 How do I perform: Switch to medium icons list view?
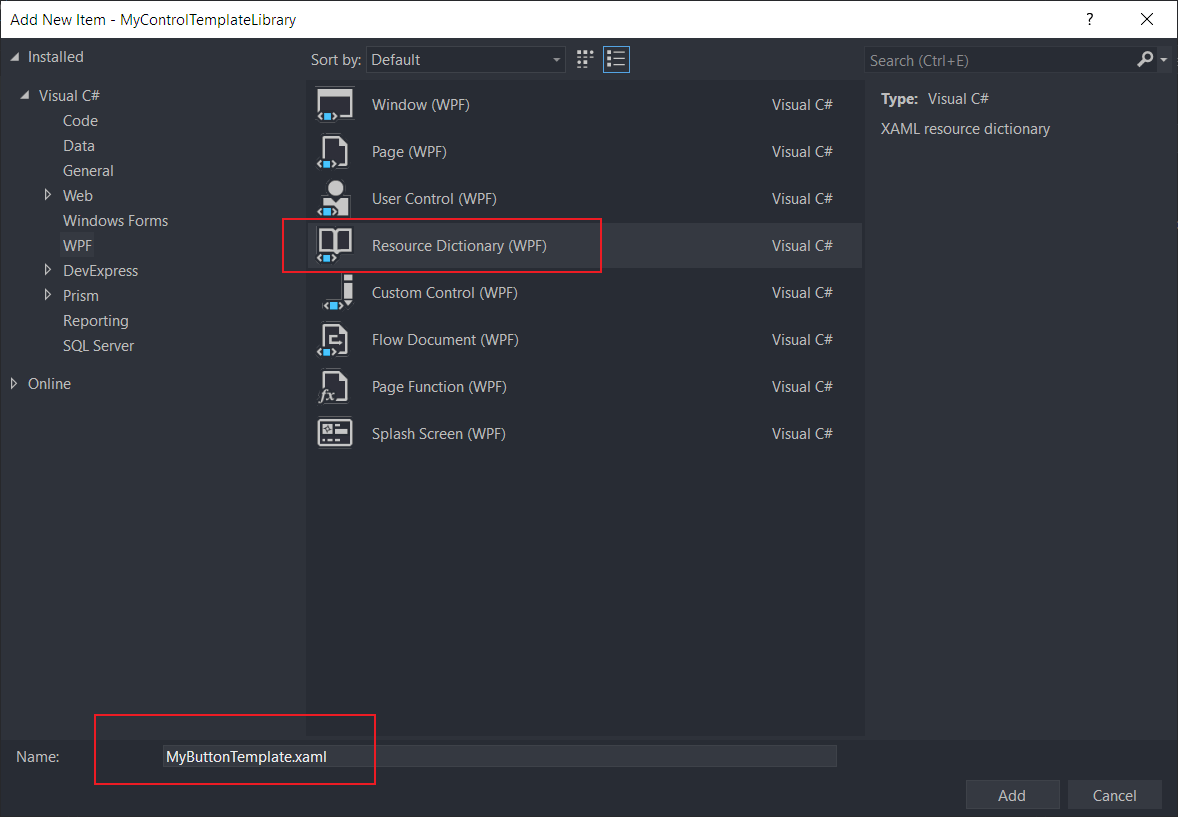(x=616, y=60)
